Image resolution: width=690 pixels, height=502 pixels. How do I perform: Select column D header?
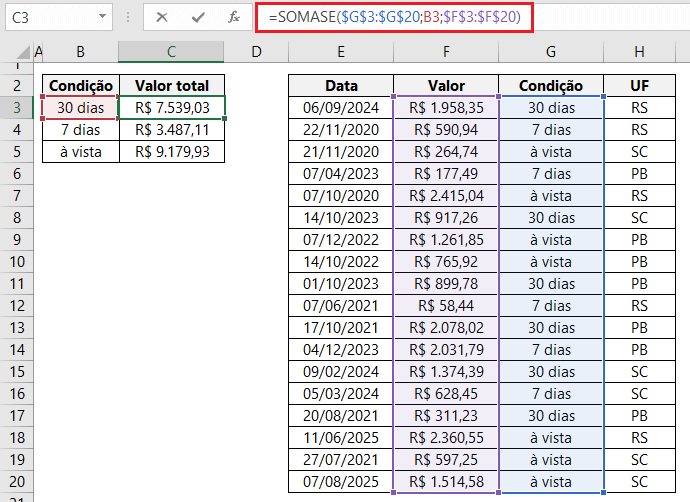256,52
